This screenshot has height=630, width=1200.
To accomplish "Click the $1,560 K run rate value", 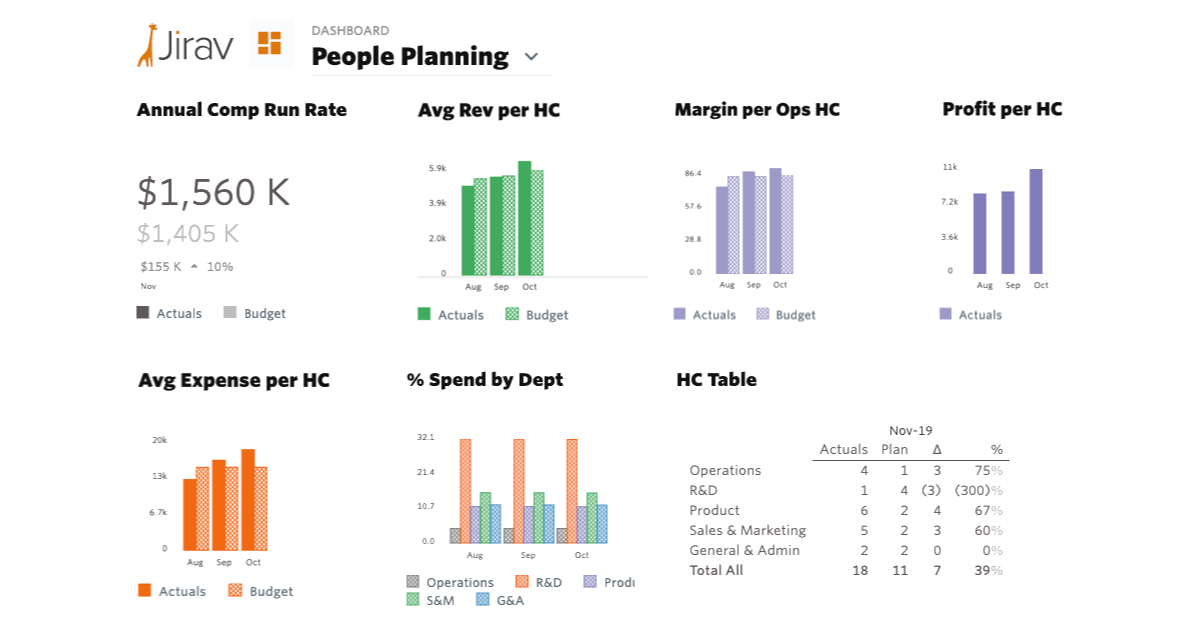I will point(213,191).
